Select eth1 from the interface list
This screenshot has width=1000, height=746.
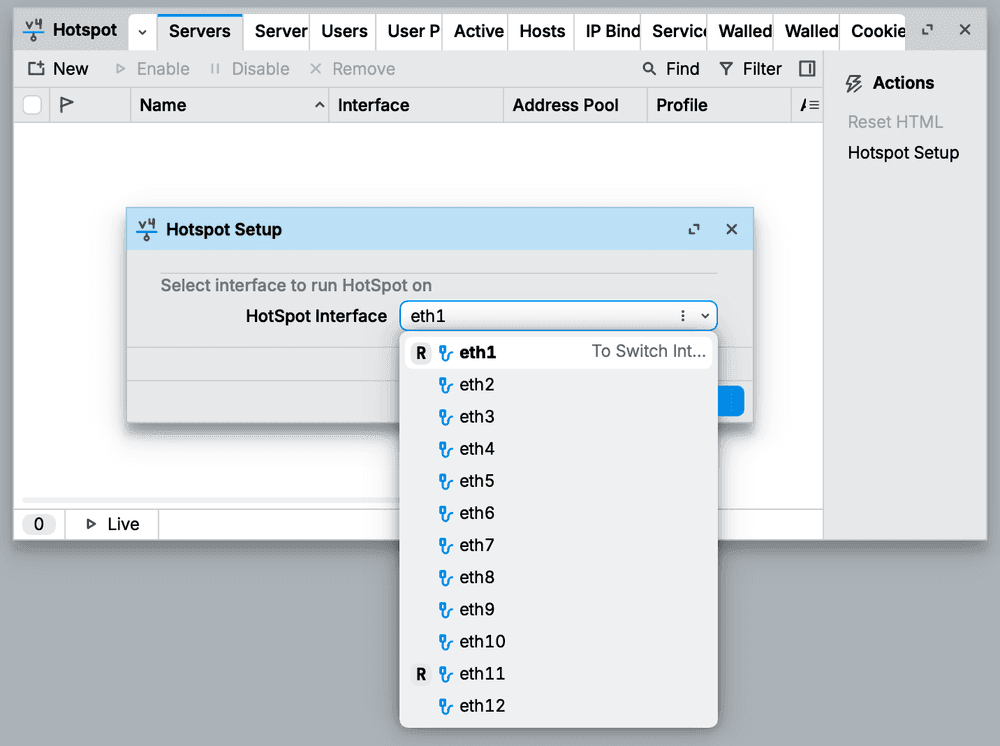coord(558,353)
